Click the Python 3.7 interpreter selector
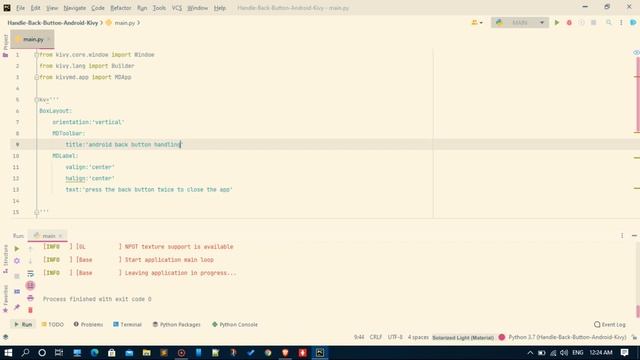 [x=567, y=337]
